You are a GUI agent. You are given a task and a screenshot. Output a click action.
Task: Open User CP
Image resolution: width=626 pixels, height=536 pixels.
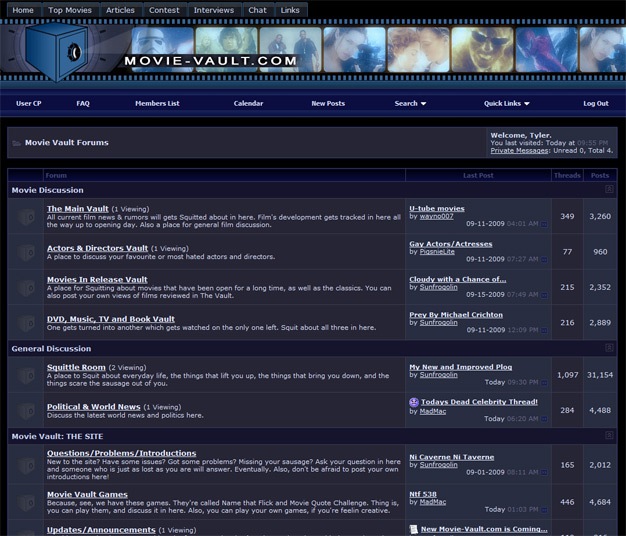29,103
